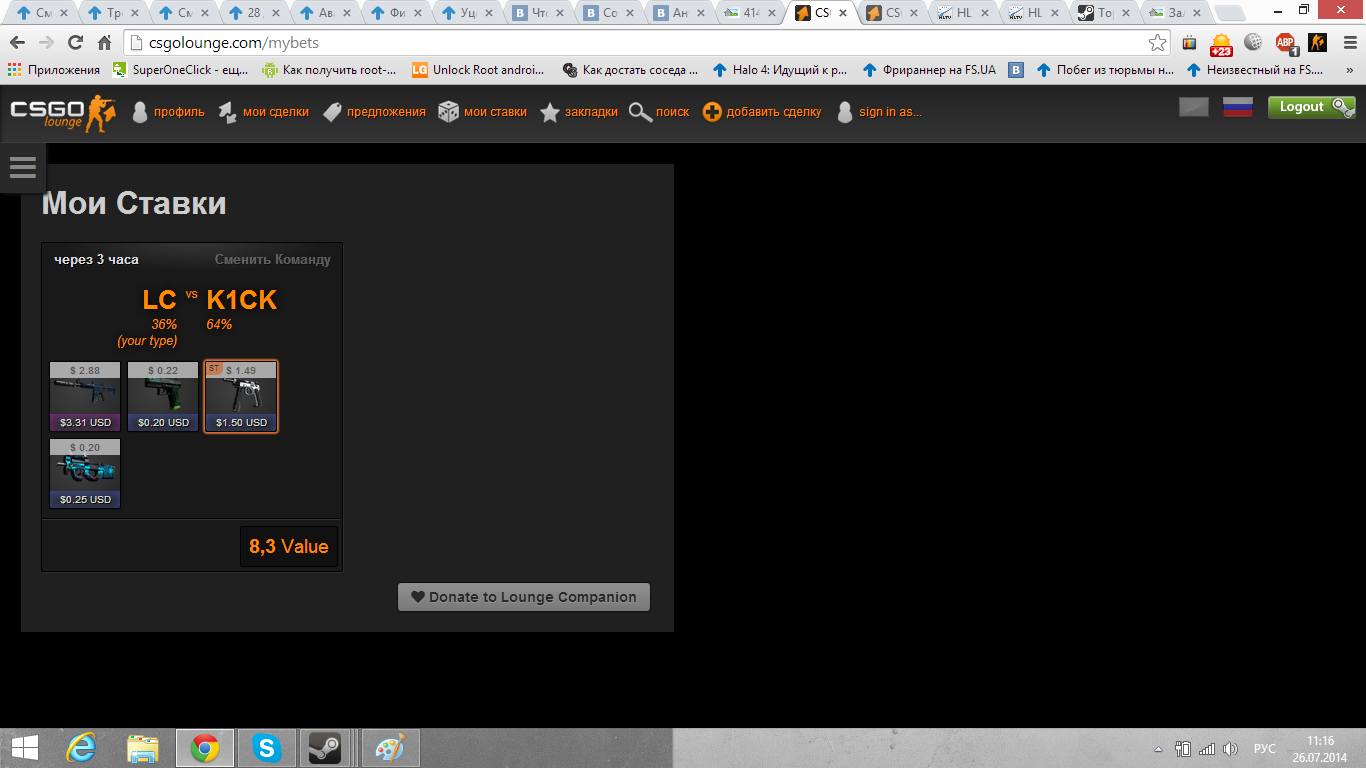Click the browser back arrow

[x=18, y=43]
